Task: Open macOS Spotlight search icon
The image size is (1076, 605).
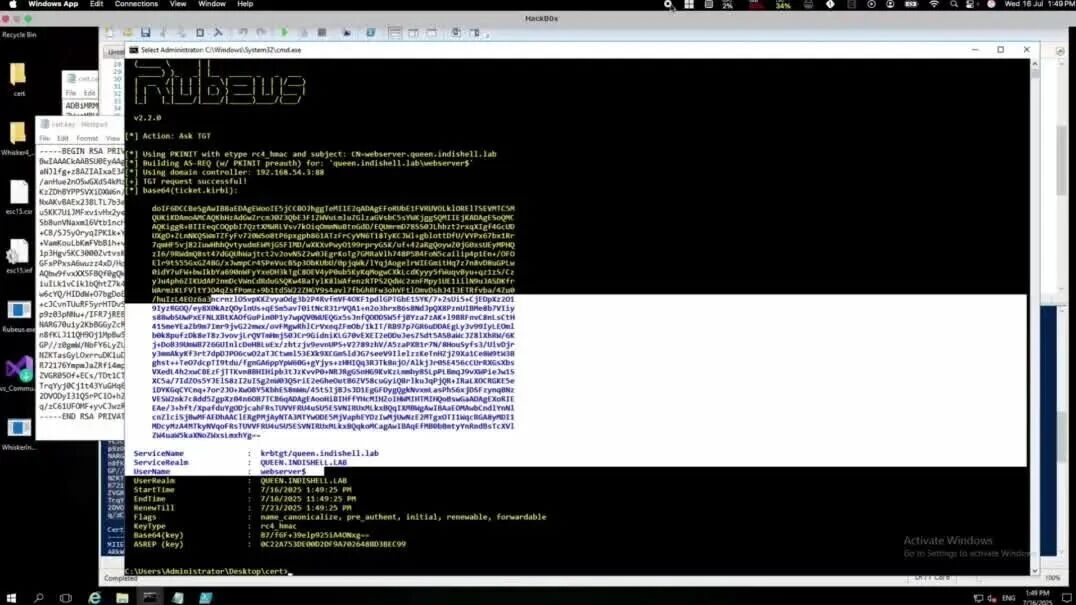Action: click(954, 4)
